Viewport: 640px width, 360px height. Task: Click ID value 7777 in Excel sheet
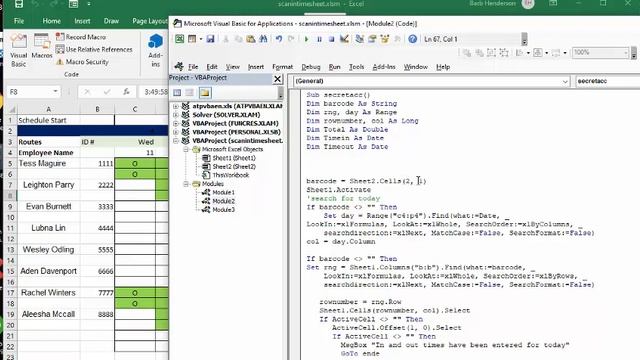coord(98,293)
